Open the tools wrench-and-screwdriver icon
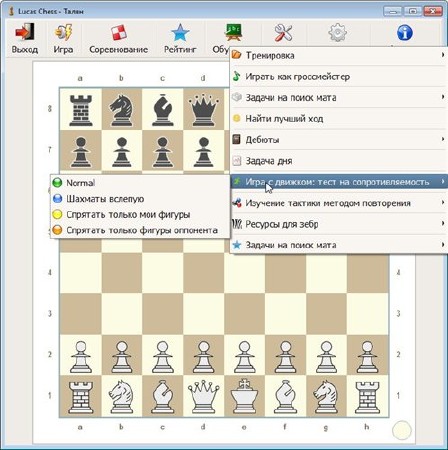The height and width of the screenshot is (450, 448). [283, 33]
